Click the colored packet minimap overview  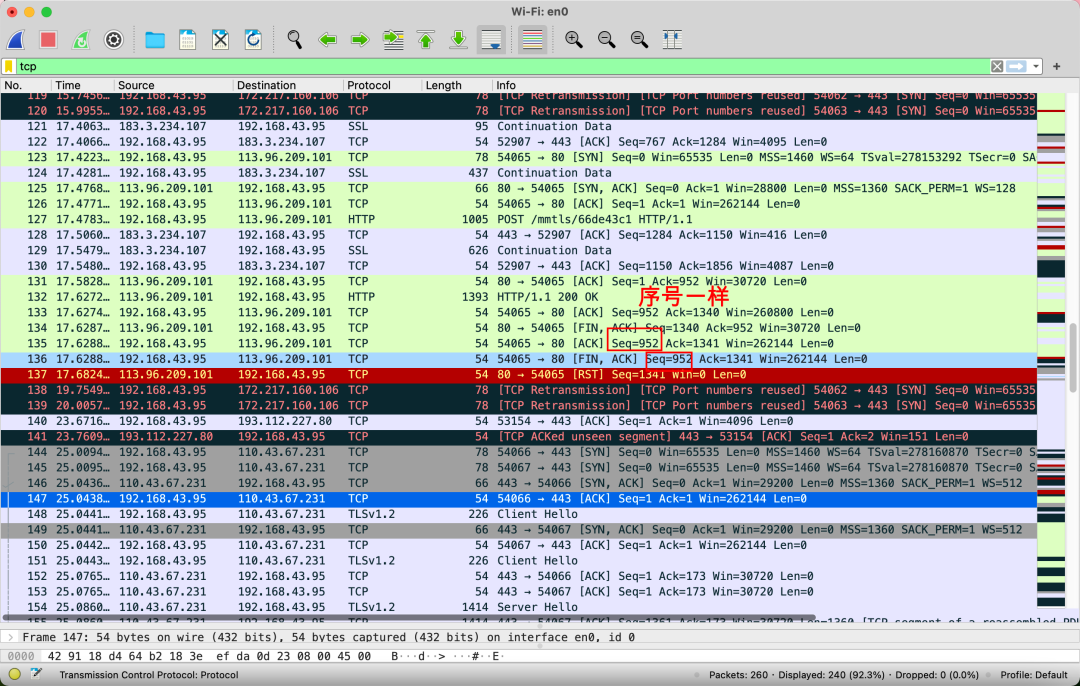1051,350
